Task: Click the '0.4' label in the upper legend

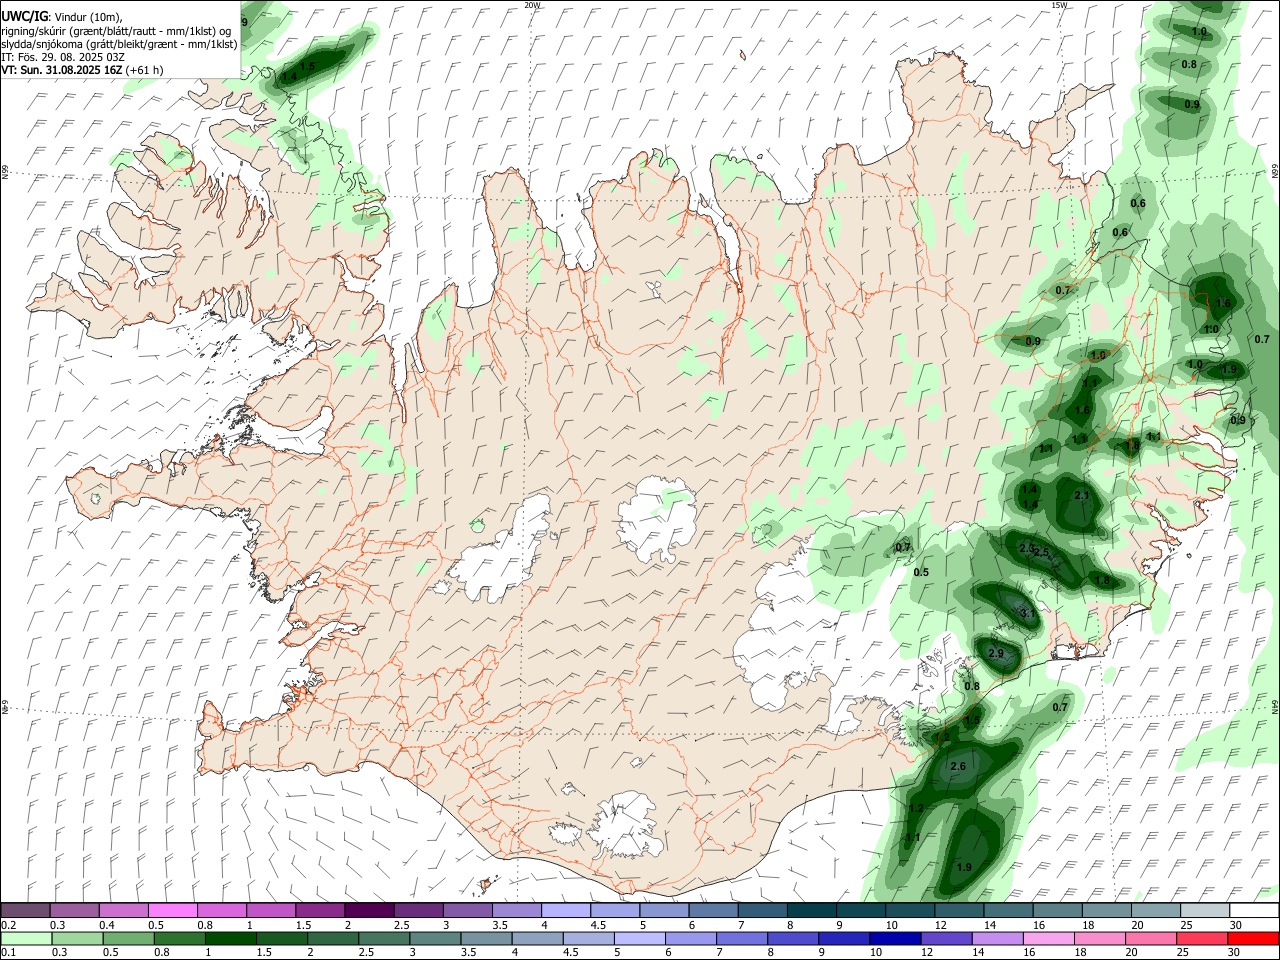Action: click(107, 925)
